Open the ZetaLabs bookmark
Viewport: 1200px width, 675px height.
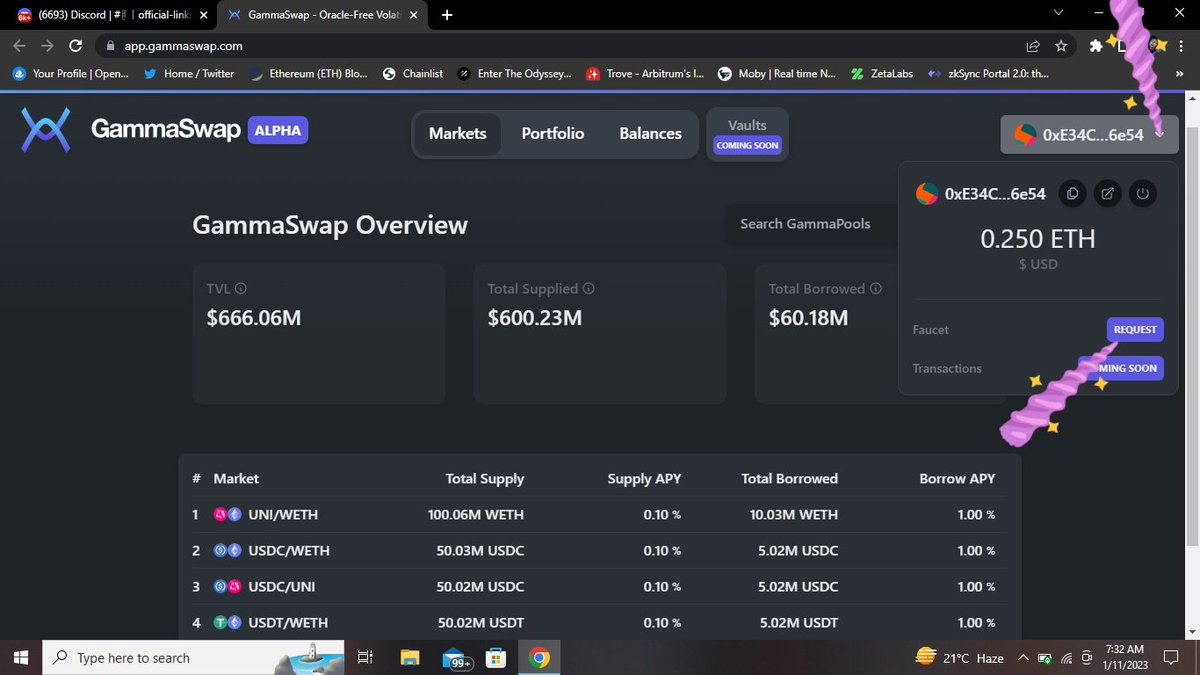(882, 73)
